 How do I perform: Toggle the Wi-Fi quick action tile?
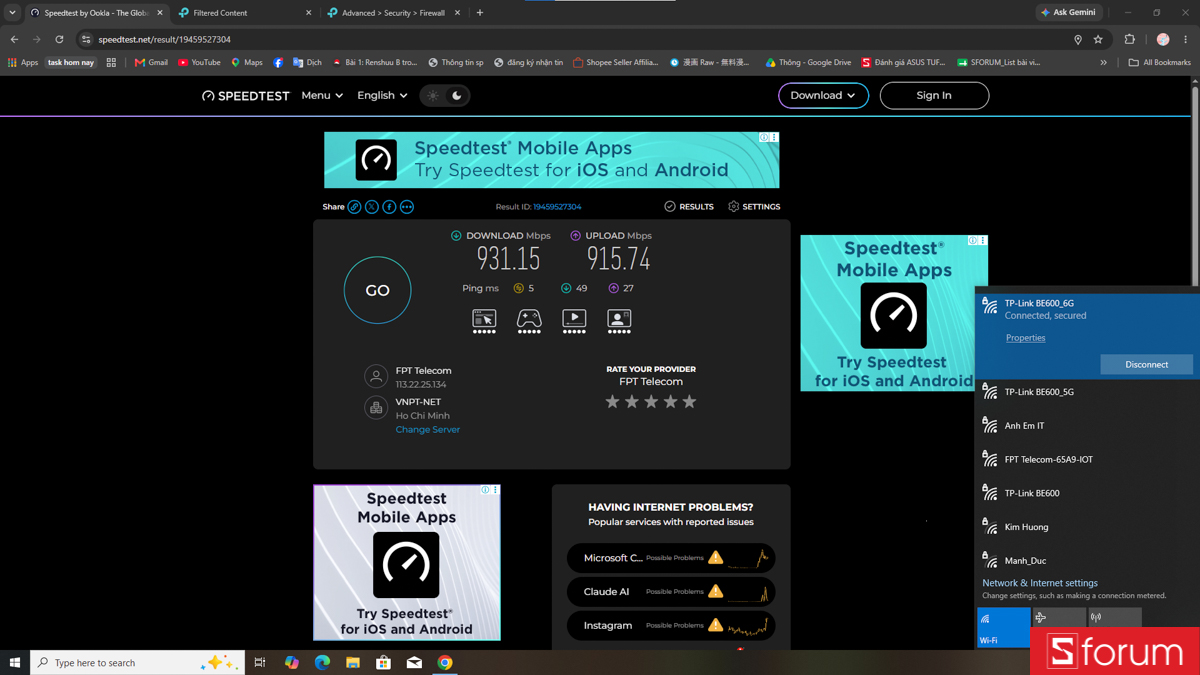[x=1004, y=627]
